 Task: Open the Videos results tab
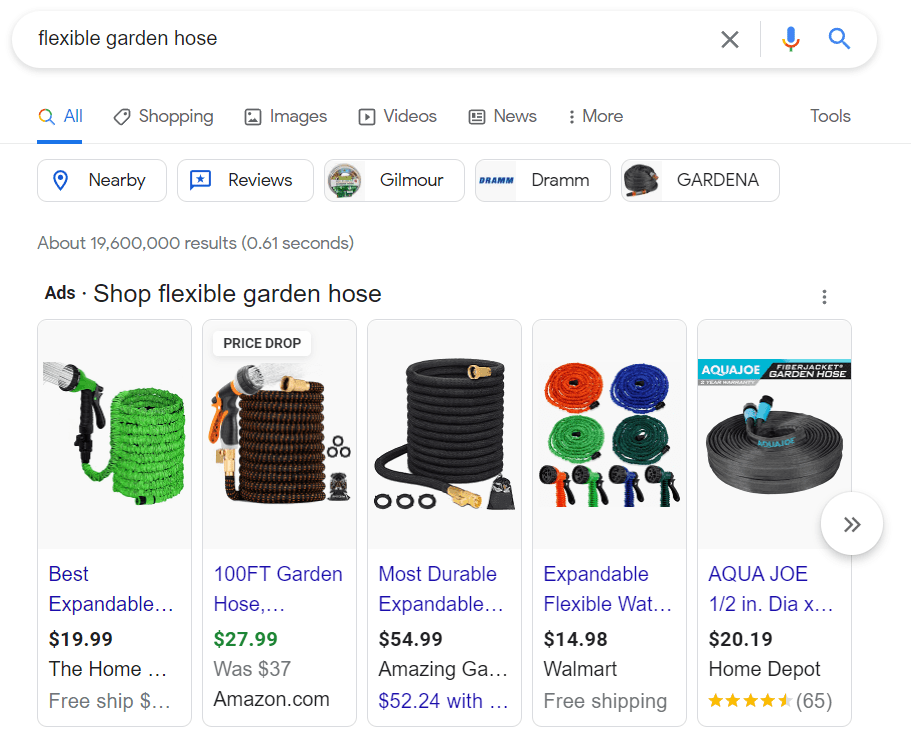coord(397,117)
